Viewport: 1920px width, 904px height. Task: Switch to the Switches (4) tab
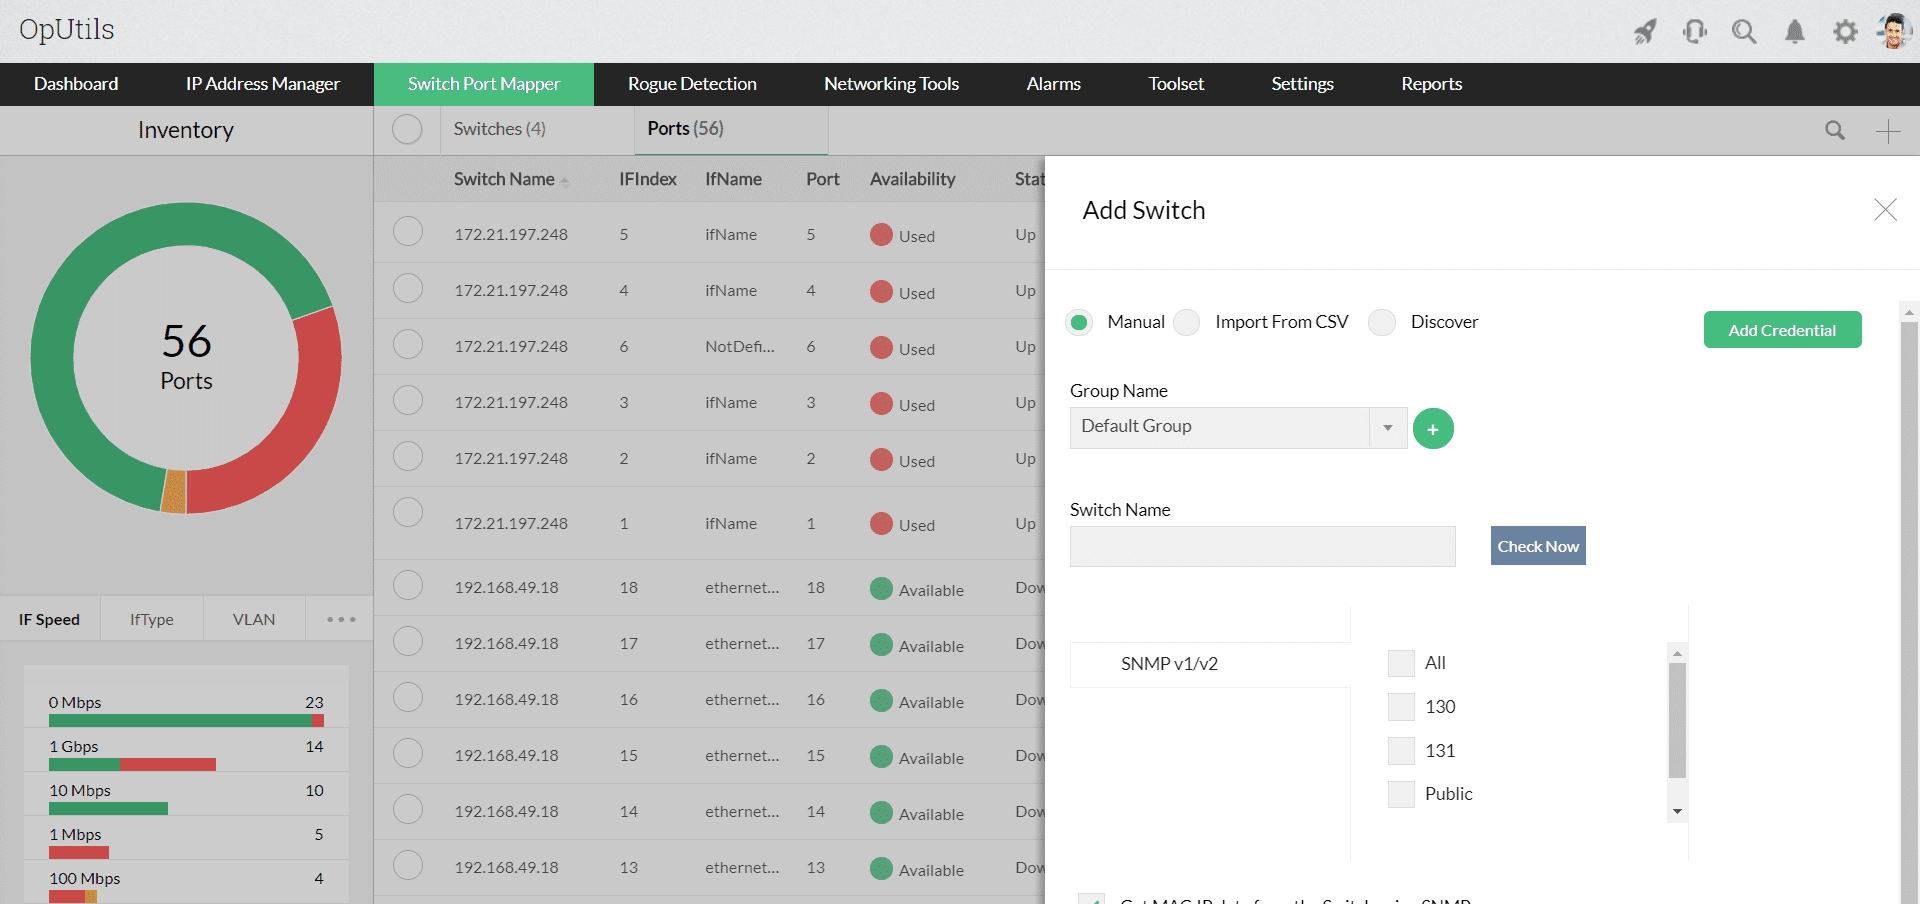pos(499,129)
